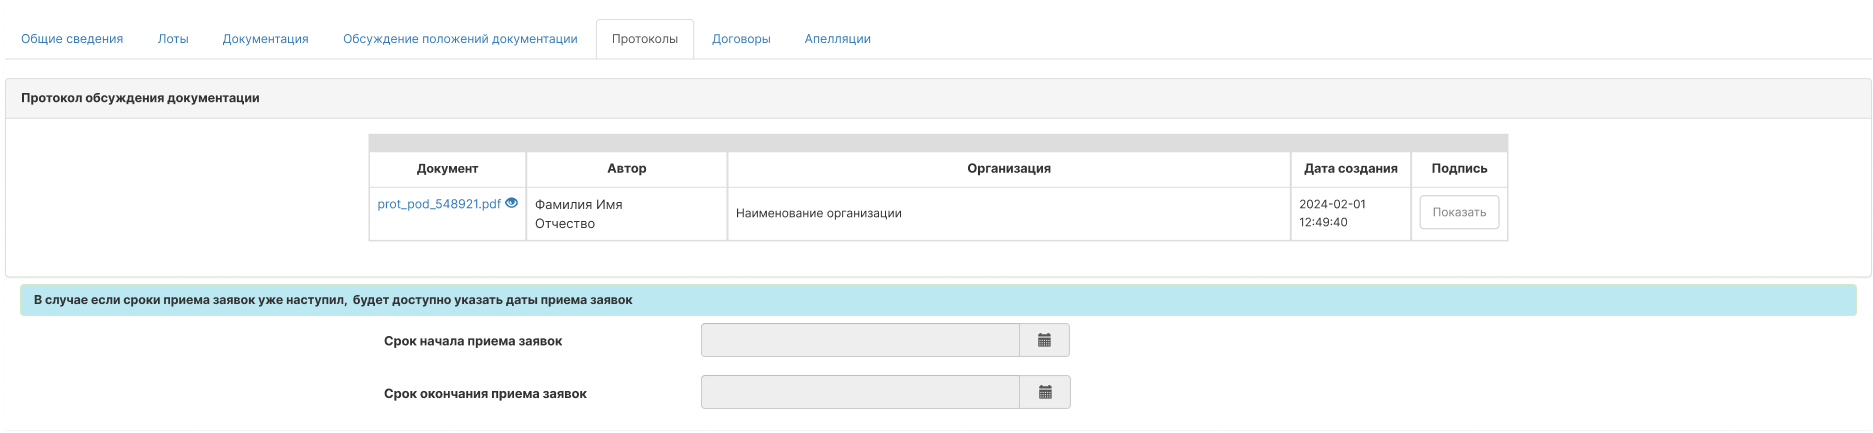Open the Апелляции tab
Viewport: 1873px width, 433px height.
838,39
